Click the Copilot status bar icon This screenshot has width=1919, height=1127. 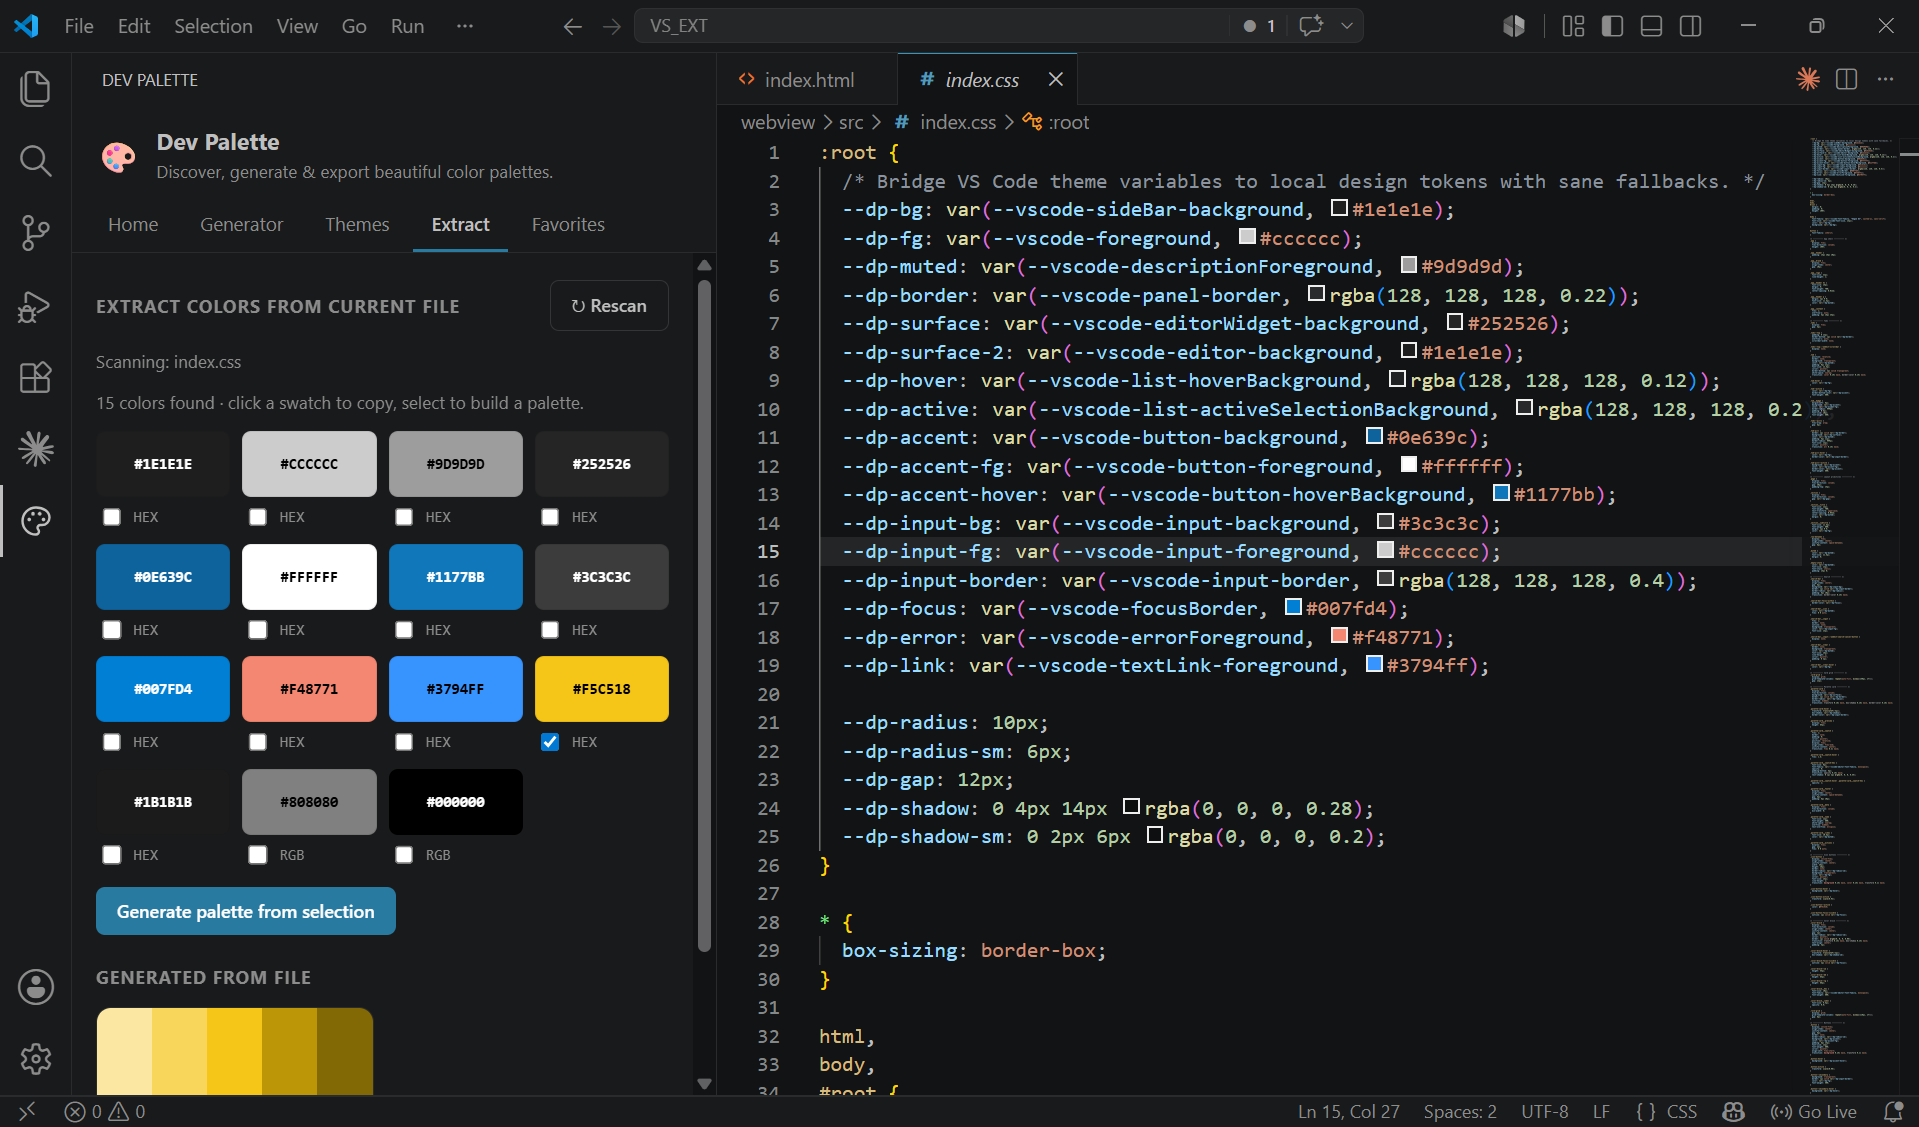pyautogui.click(x=1733, y=1111)
